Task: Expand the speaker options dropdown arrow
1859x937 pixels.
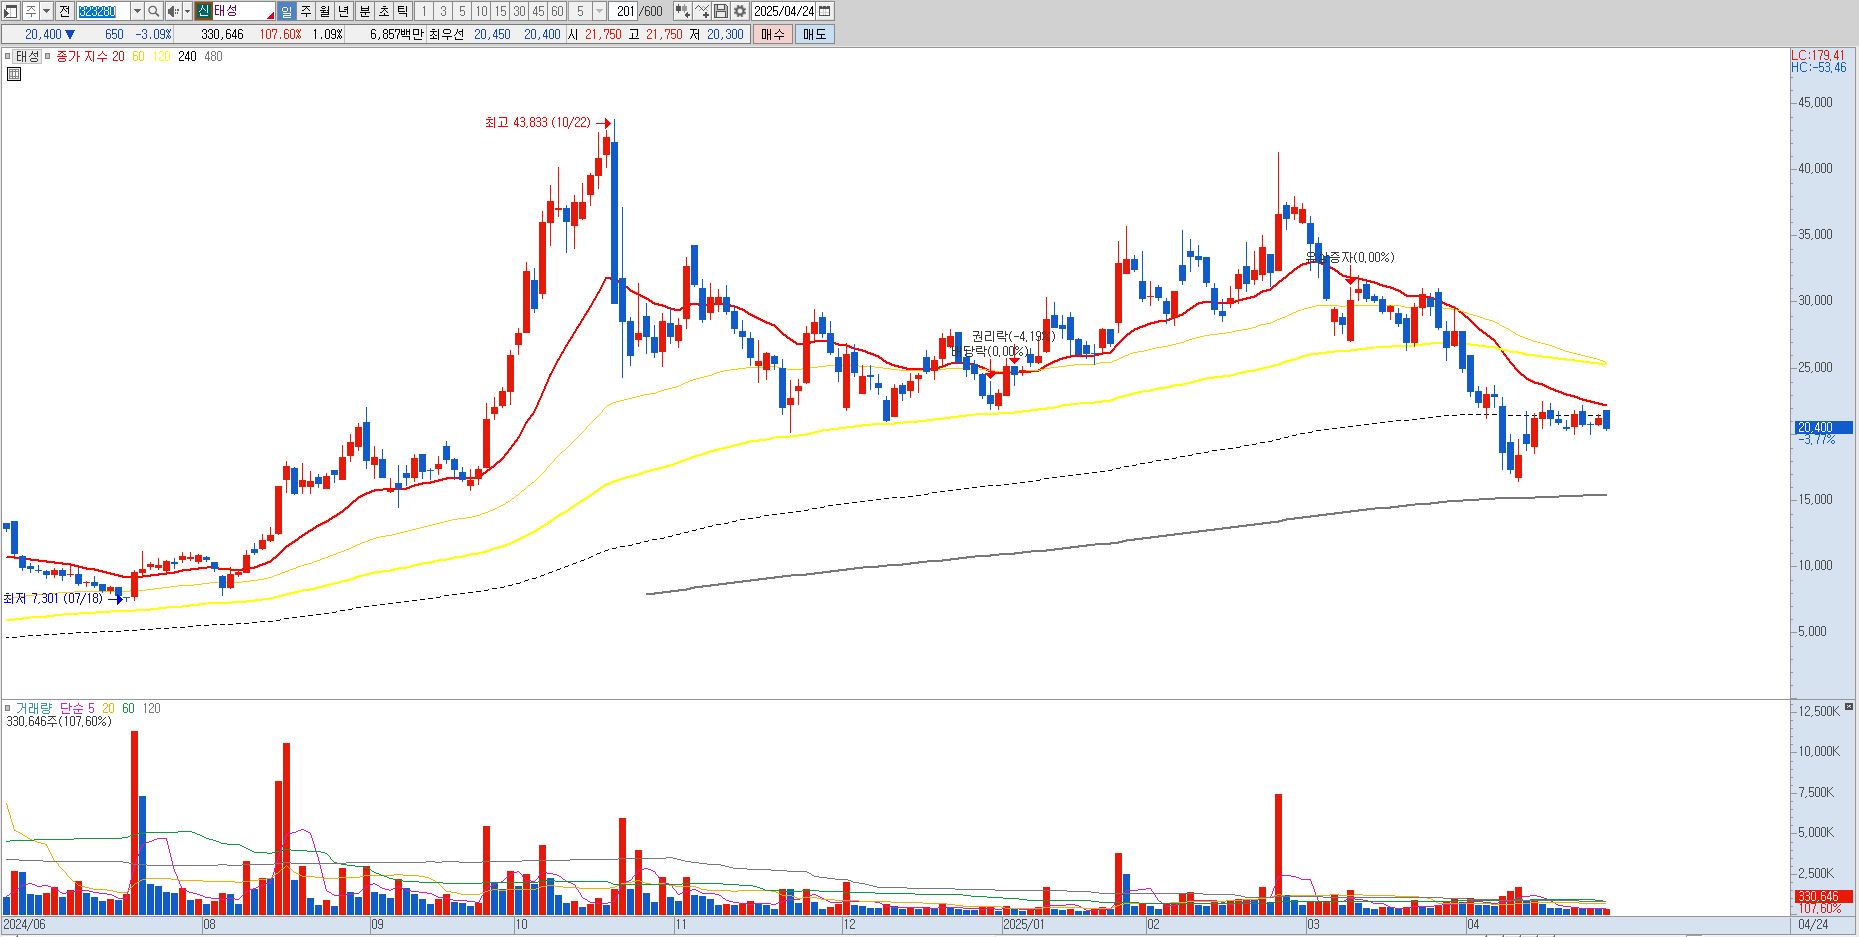Action: pos(187,11)
